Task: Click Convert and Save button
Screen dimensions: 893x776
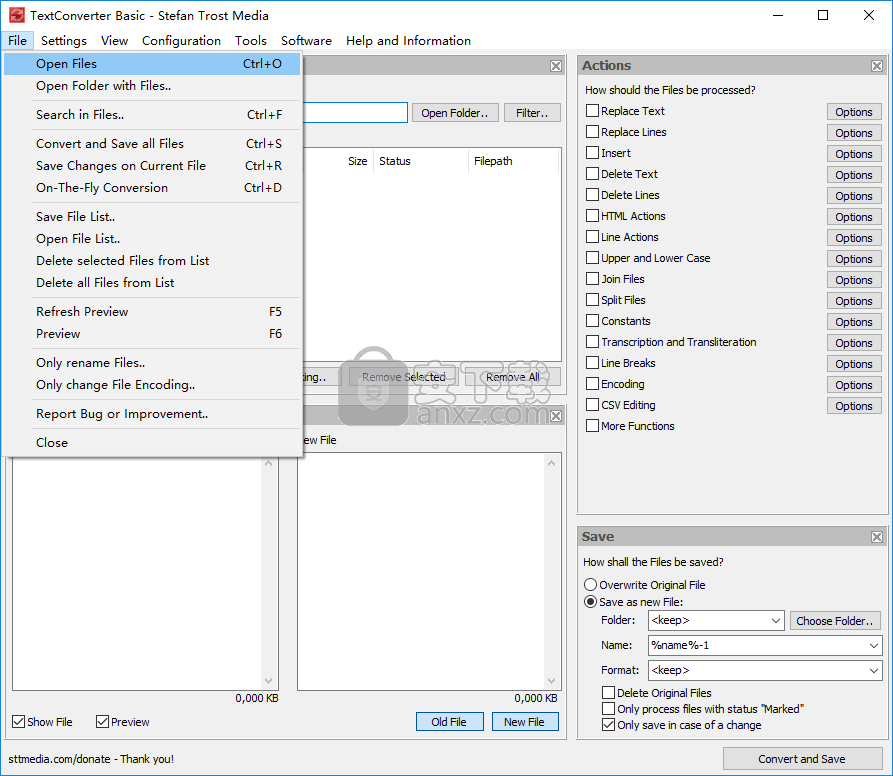Action: click(802, 759)
